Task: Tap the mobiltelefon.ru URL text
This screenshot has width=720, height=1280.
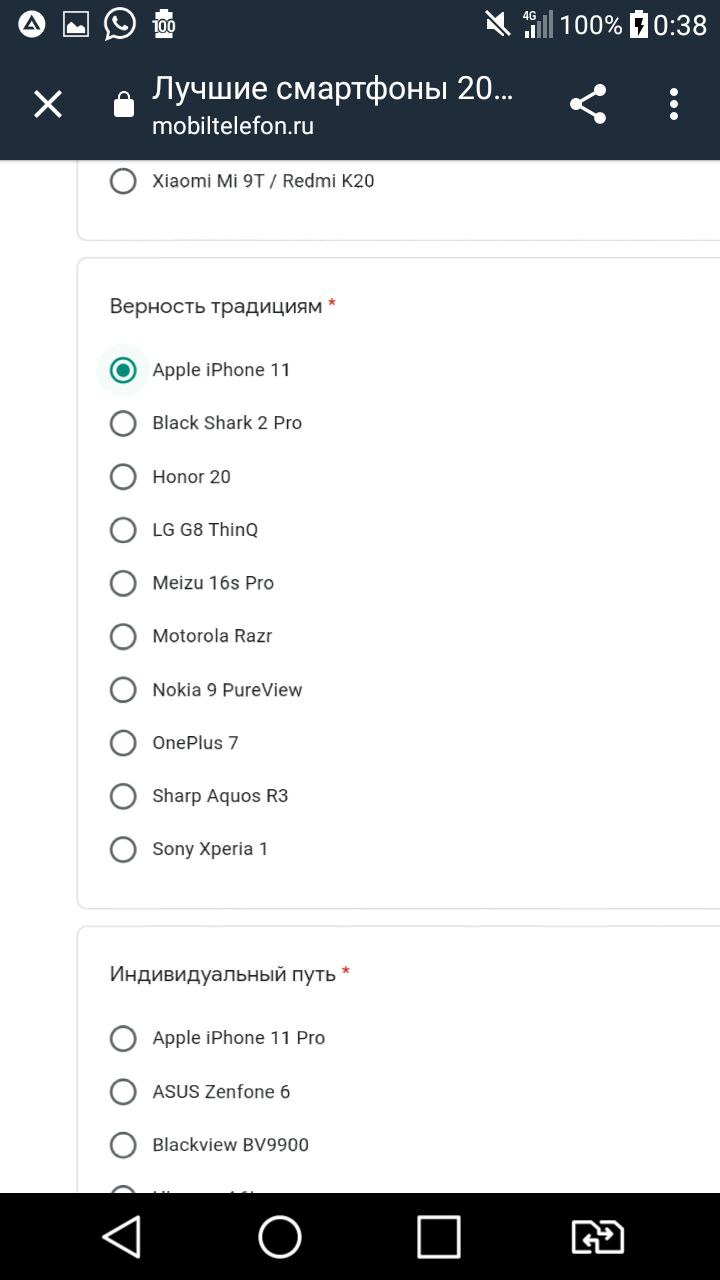Action: [x=233, y=127]
